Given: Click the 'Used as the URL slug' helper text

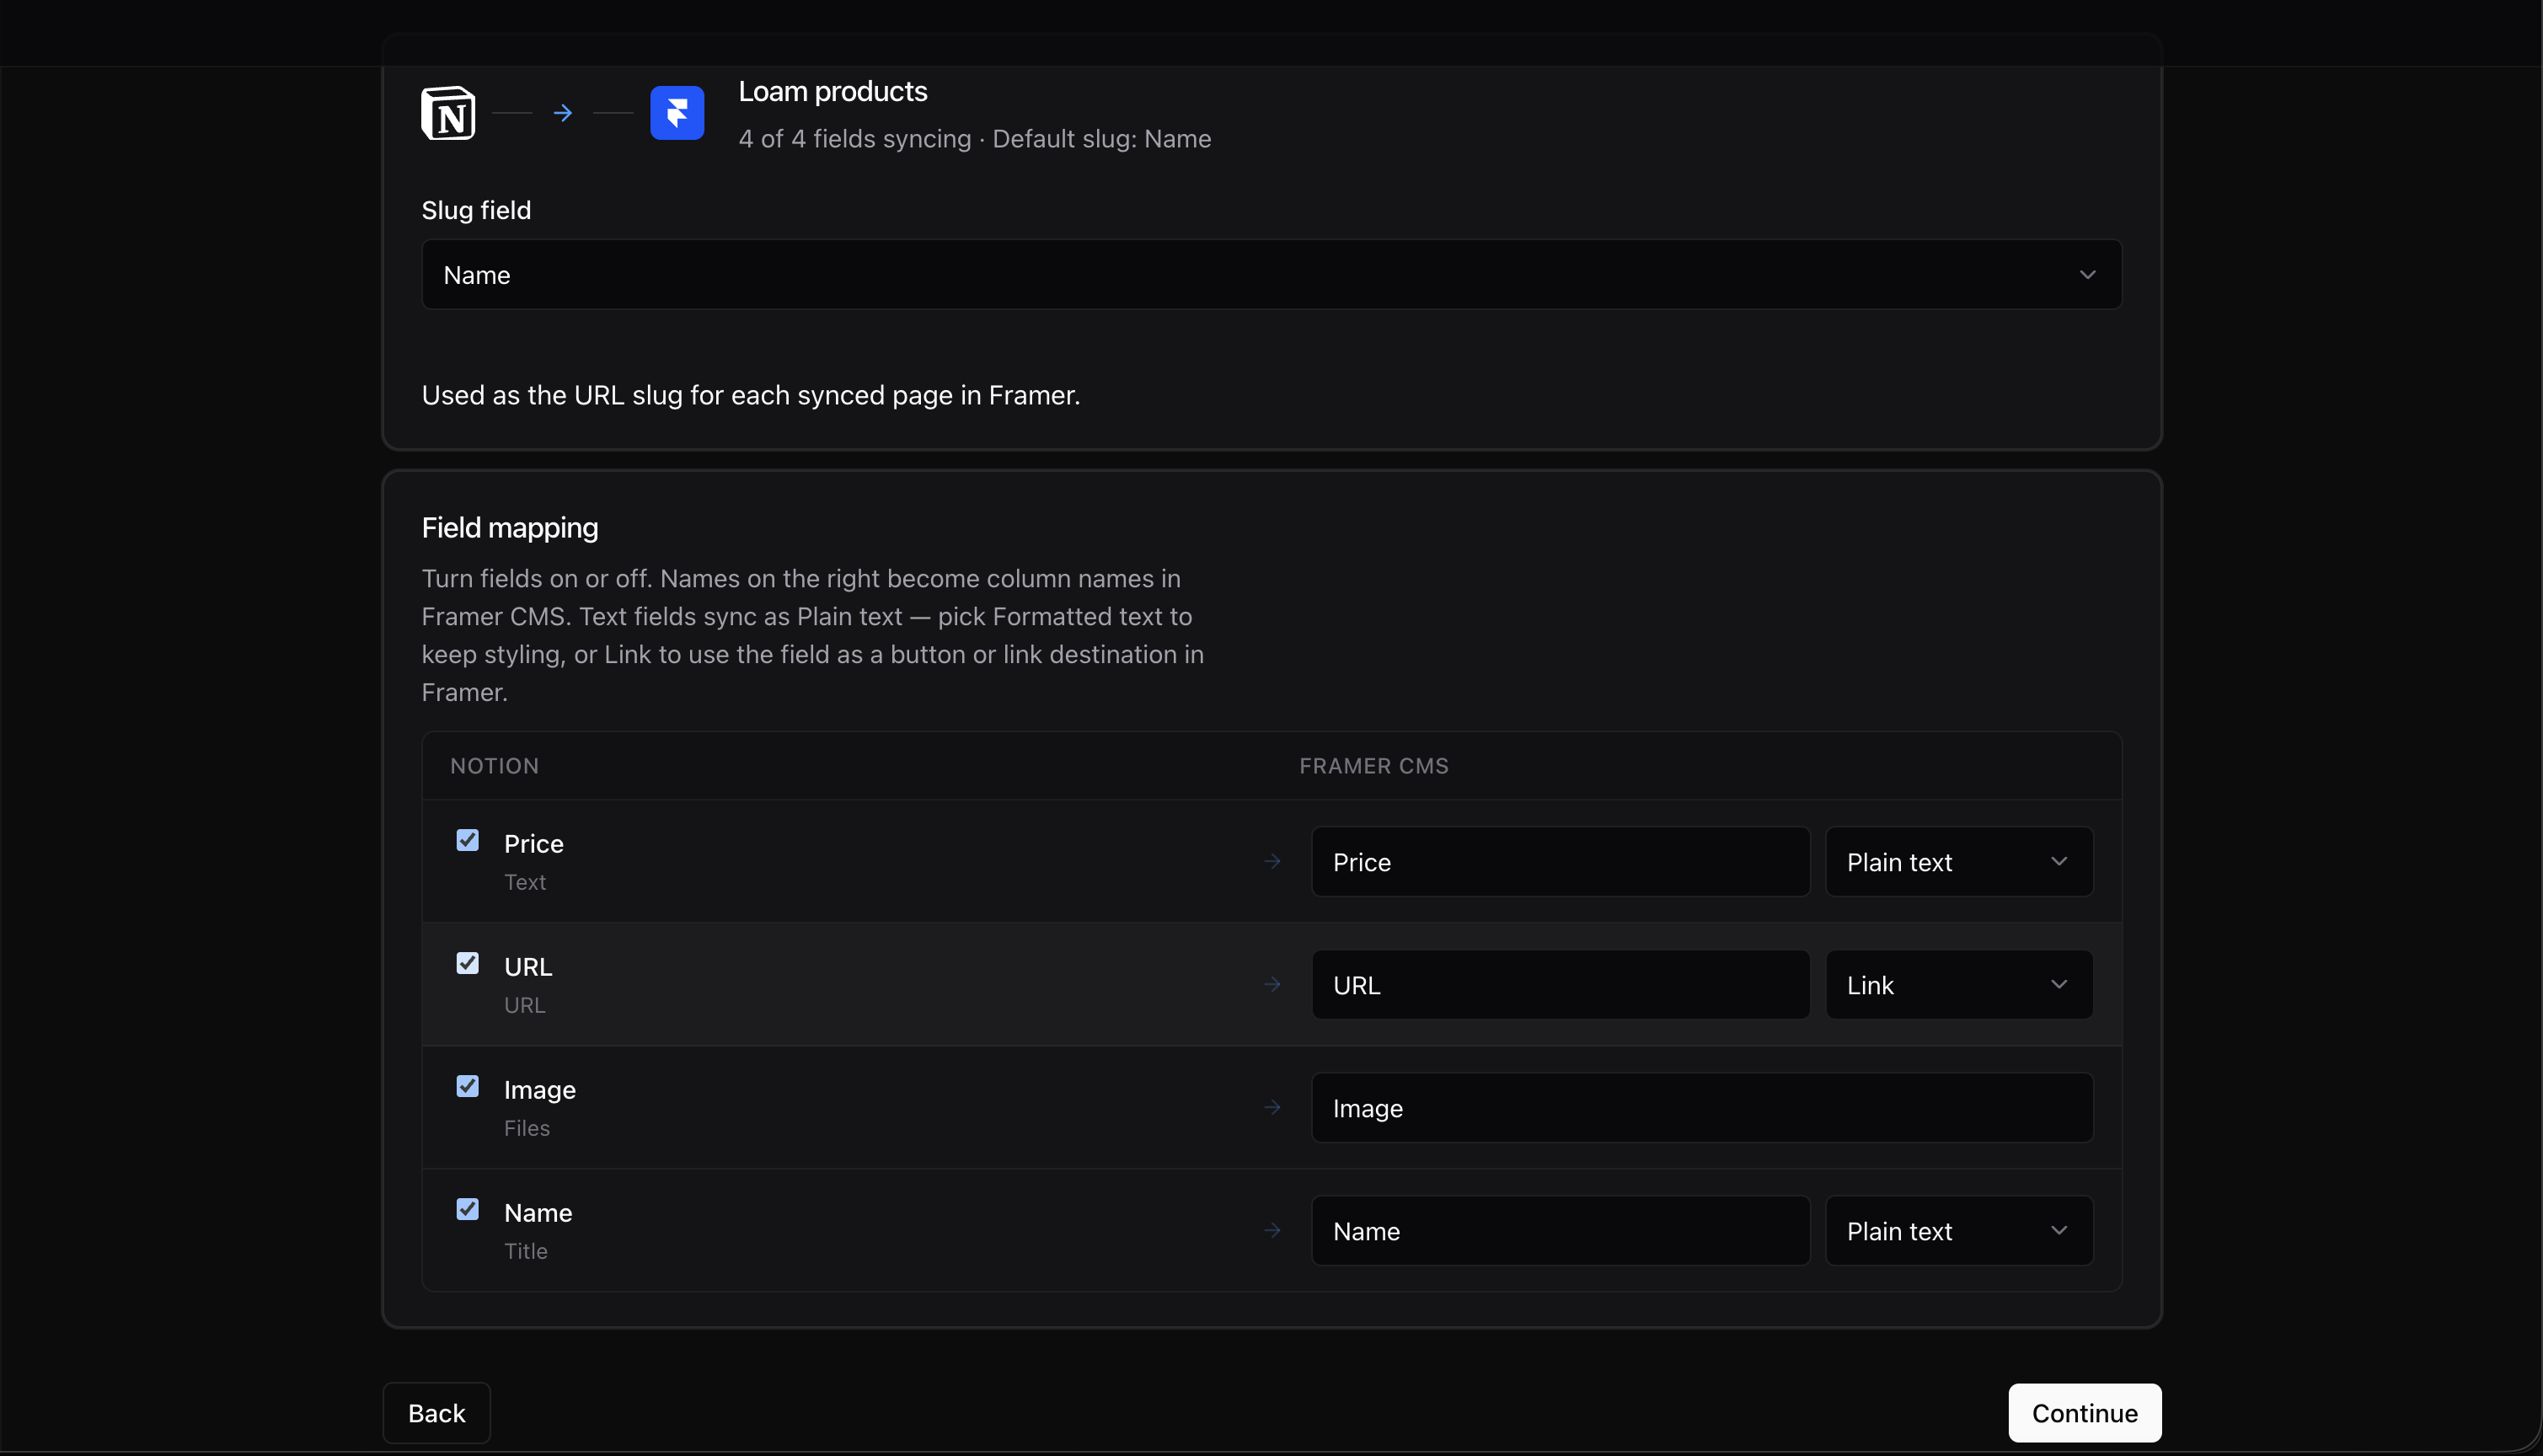Looking at the screenshot, I should click(x=750, y=394).
